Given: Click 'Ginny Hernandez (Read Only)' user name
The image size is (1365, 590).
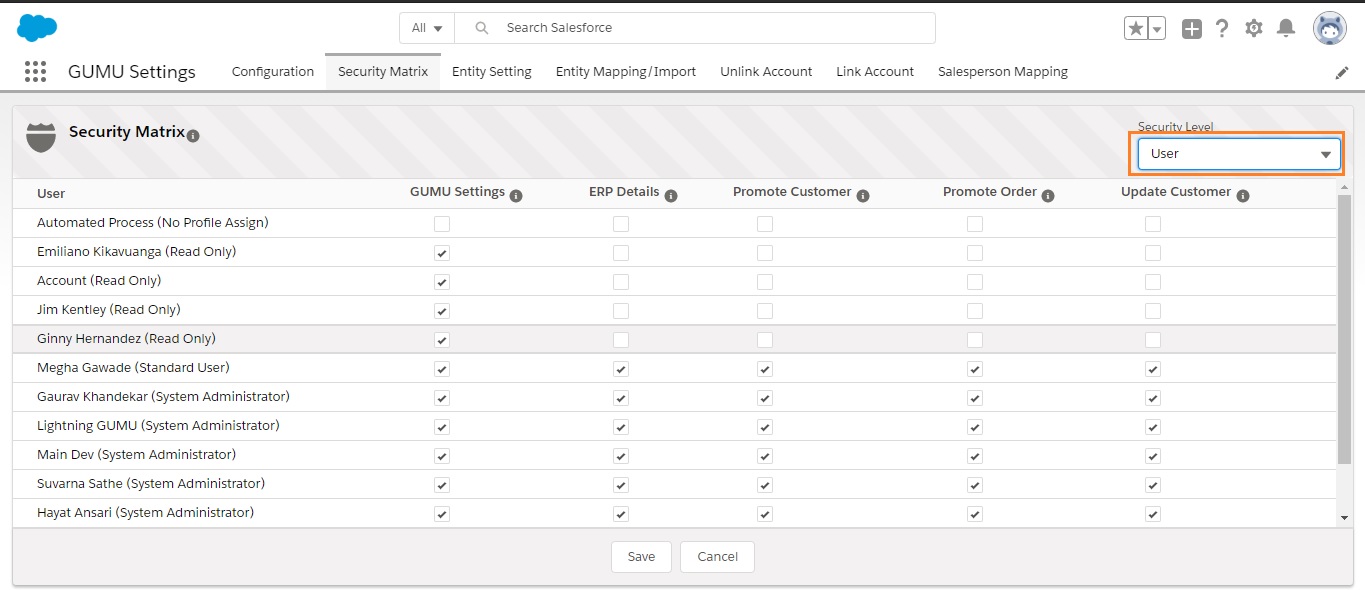Looking at the screenshot, I should click(x=126, y=339).
